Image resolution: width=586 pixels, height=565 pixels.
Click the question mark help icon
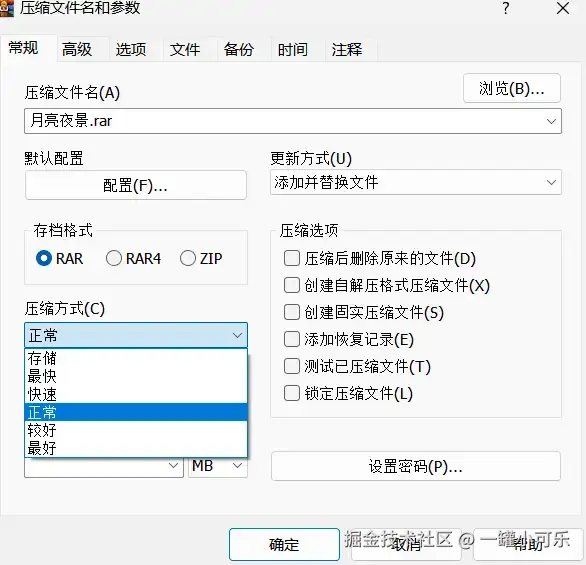[x=506, y=8]
